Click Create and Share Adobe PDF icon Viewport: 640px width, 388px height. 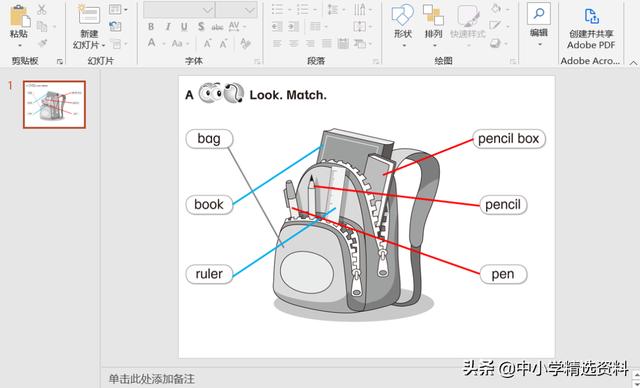[x=591, y=16]
